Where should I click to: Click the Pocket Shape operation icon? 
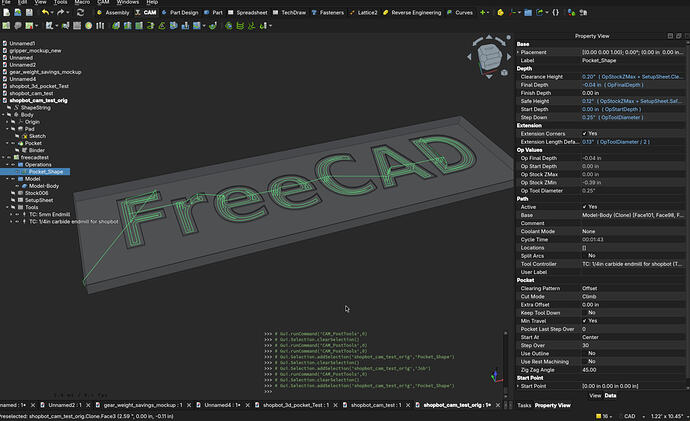[127, 26]
